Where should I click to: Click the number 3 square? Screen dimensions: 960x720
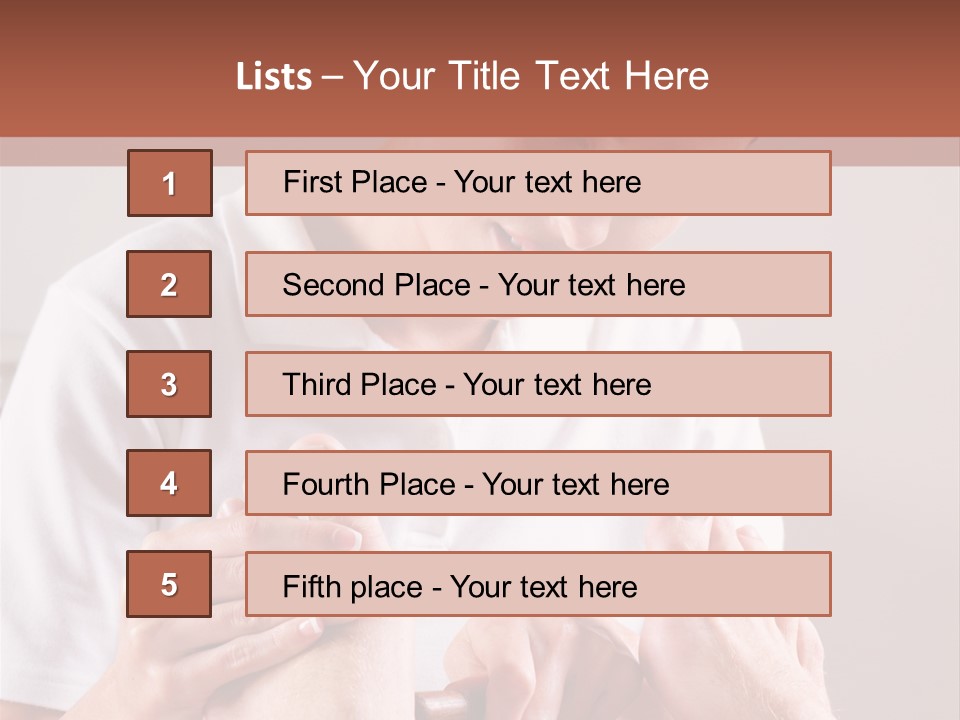(169, 384)
